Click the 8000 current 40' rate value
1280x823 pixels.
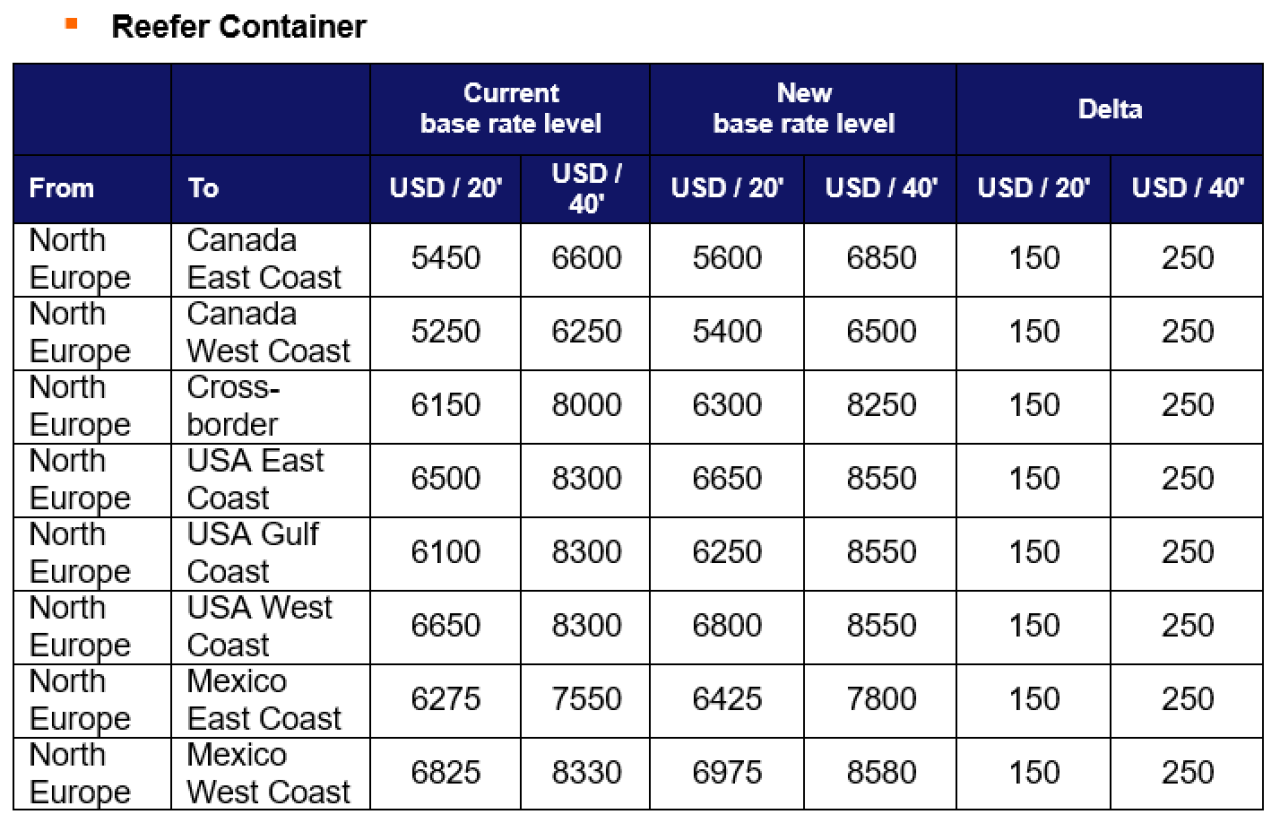pyautogui.click(x=586, y=406)
